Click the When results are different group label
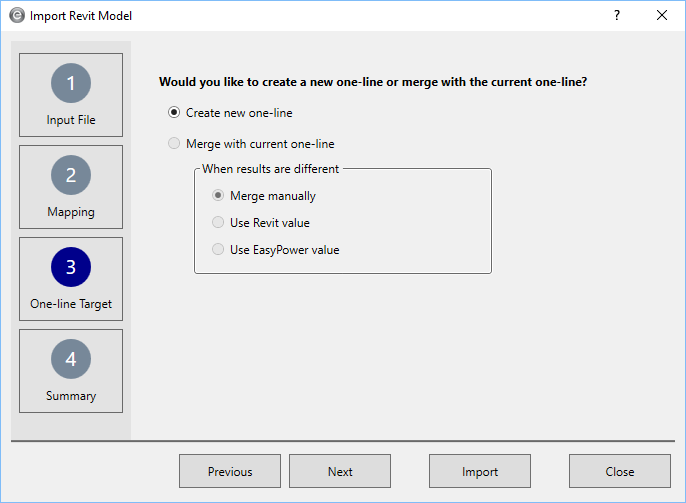Screen dimensions: 686x503 pos(270,169)
